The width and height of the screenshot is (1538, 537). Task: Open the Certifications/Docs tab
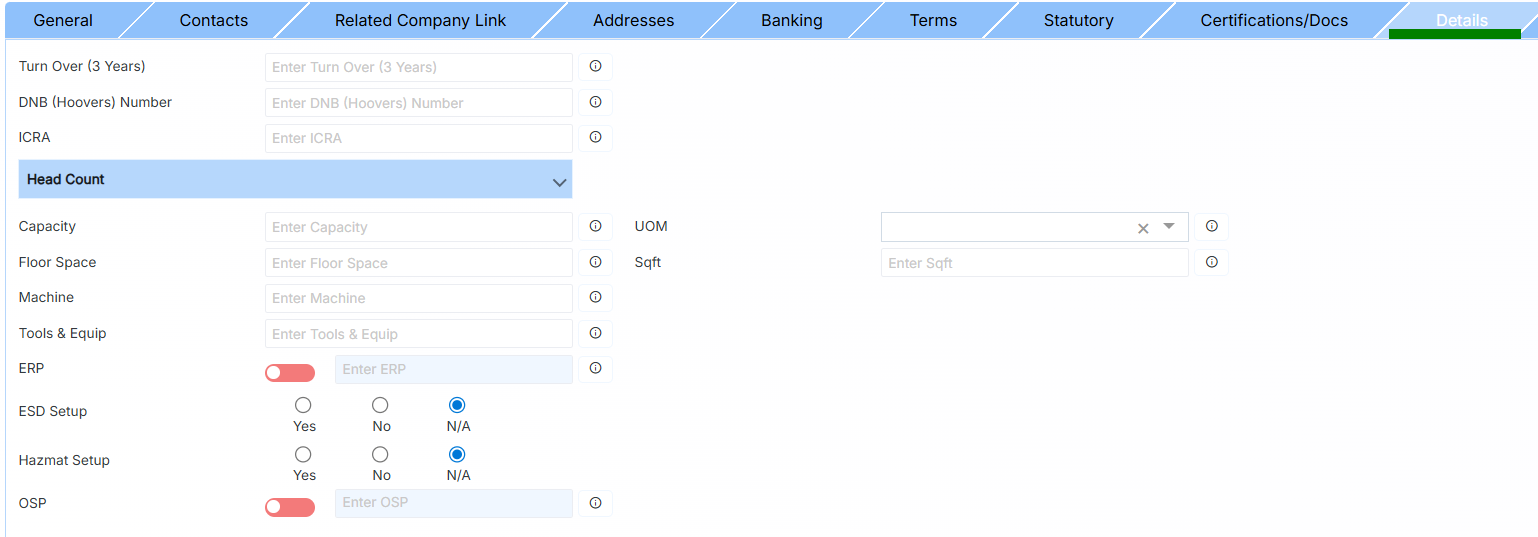1273,20
